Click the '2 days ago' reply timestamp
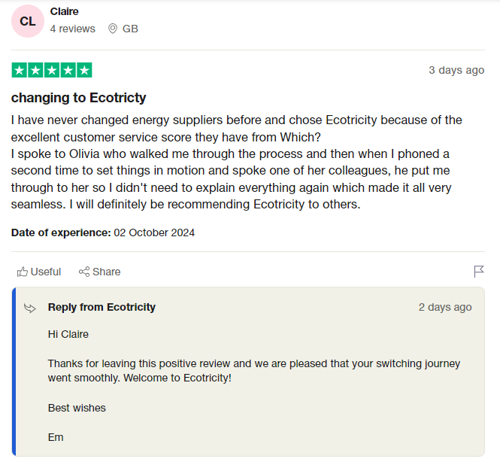 click(445, 307)
